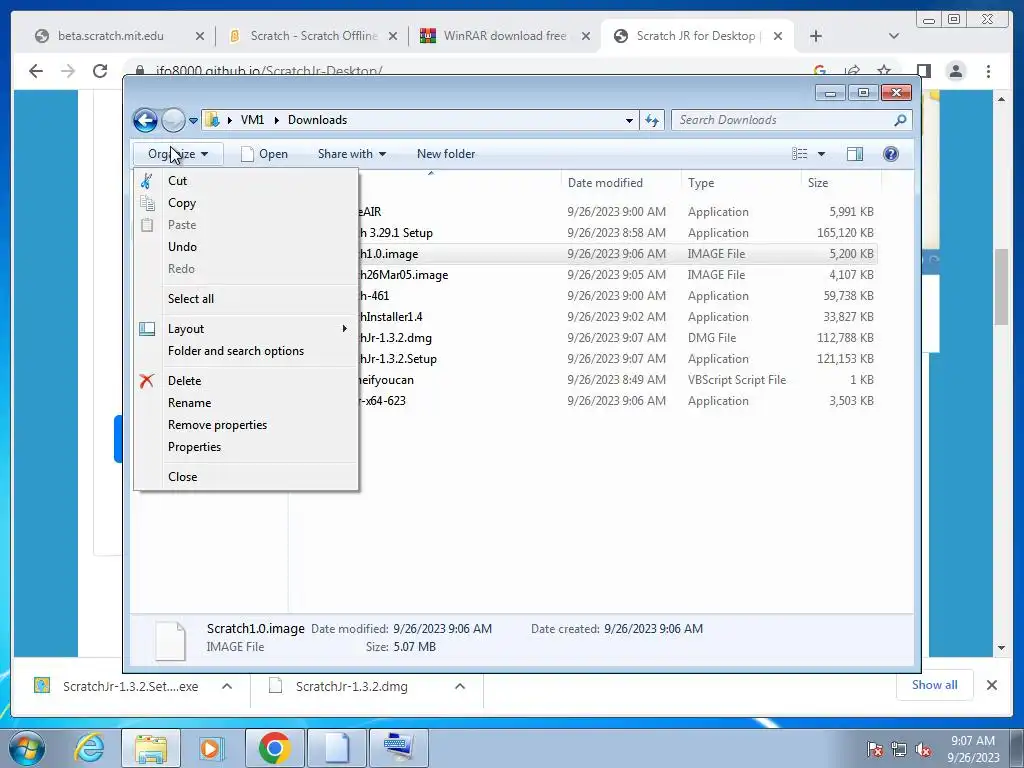
Task: Choose Cut from the Organize menu
Action: [246, 181]
